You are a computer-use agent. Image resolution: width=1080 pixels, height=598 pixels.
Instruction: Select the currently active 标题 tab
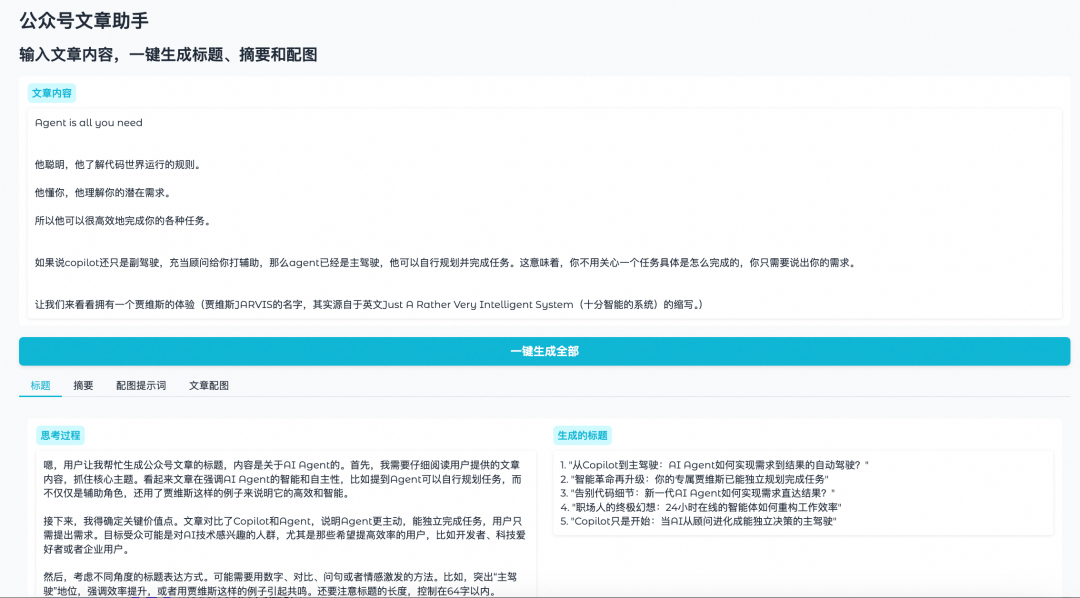[39, 385]
